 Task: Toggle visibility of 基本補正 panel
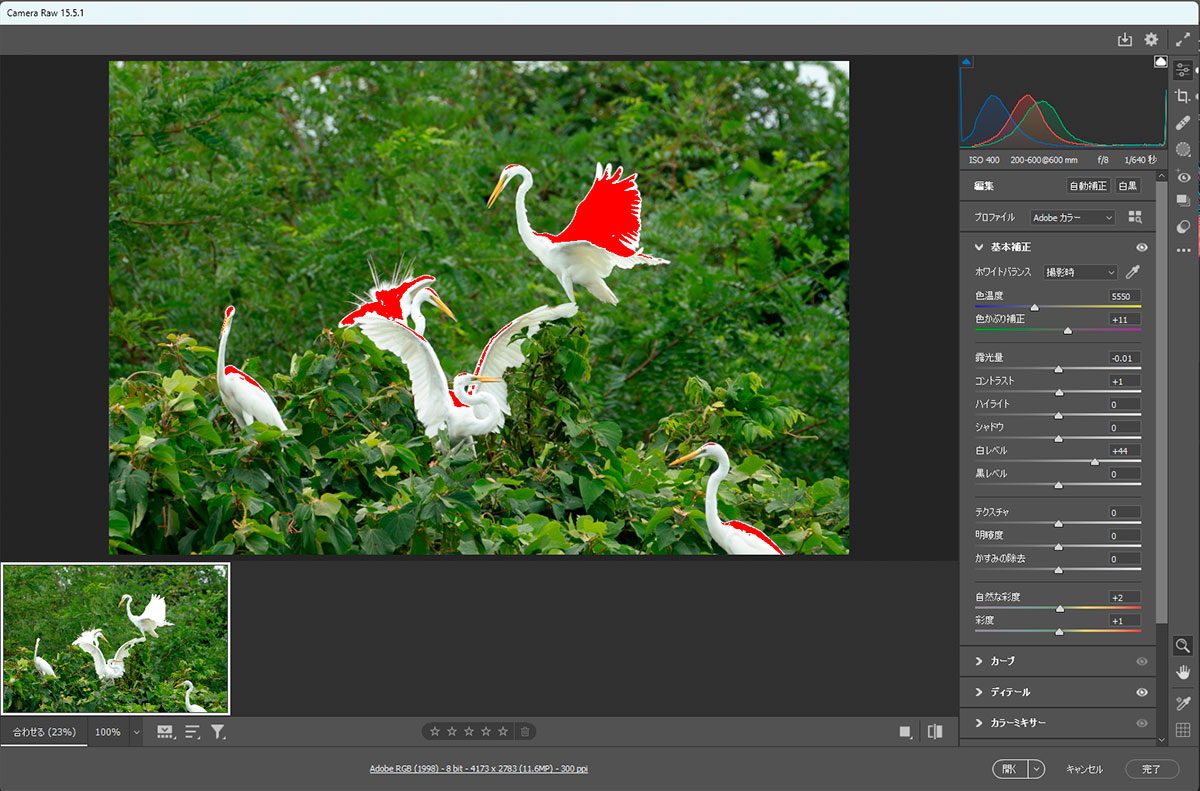coord(1142,247)
